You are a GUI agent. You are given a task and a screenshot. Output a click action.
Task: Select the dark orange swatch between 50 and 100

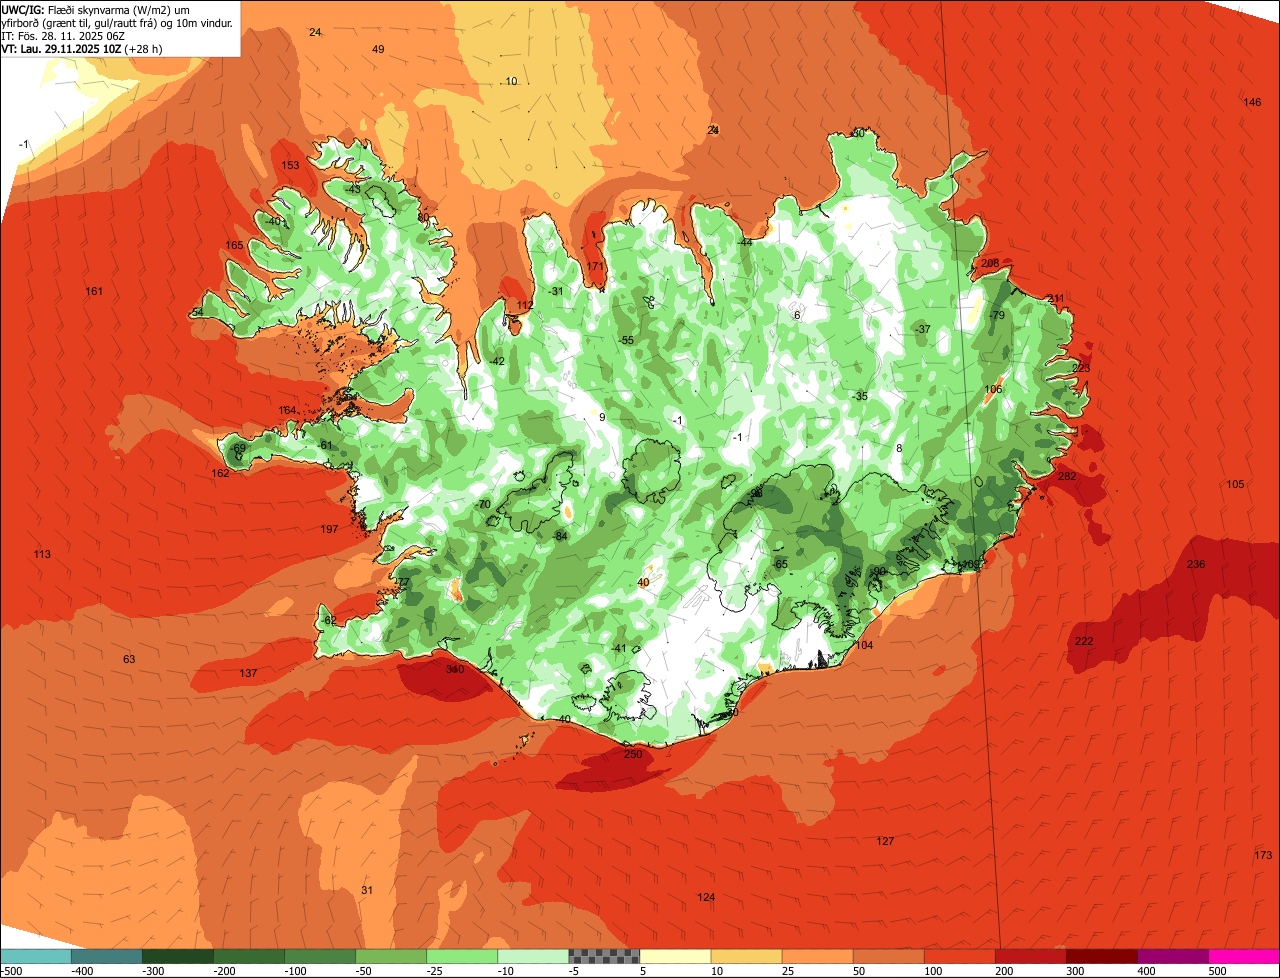coord(888,956)
